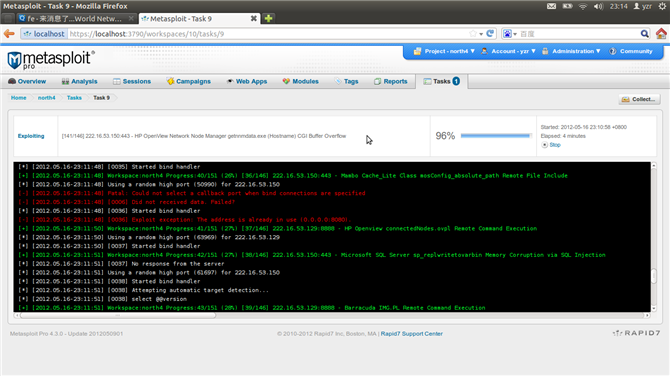The image size is (670, 376).
Task: Click the Collect... button
Action: [x=639, y=99]
